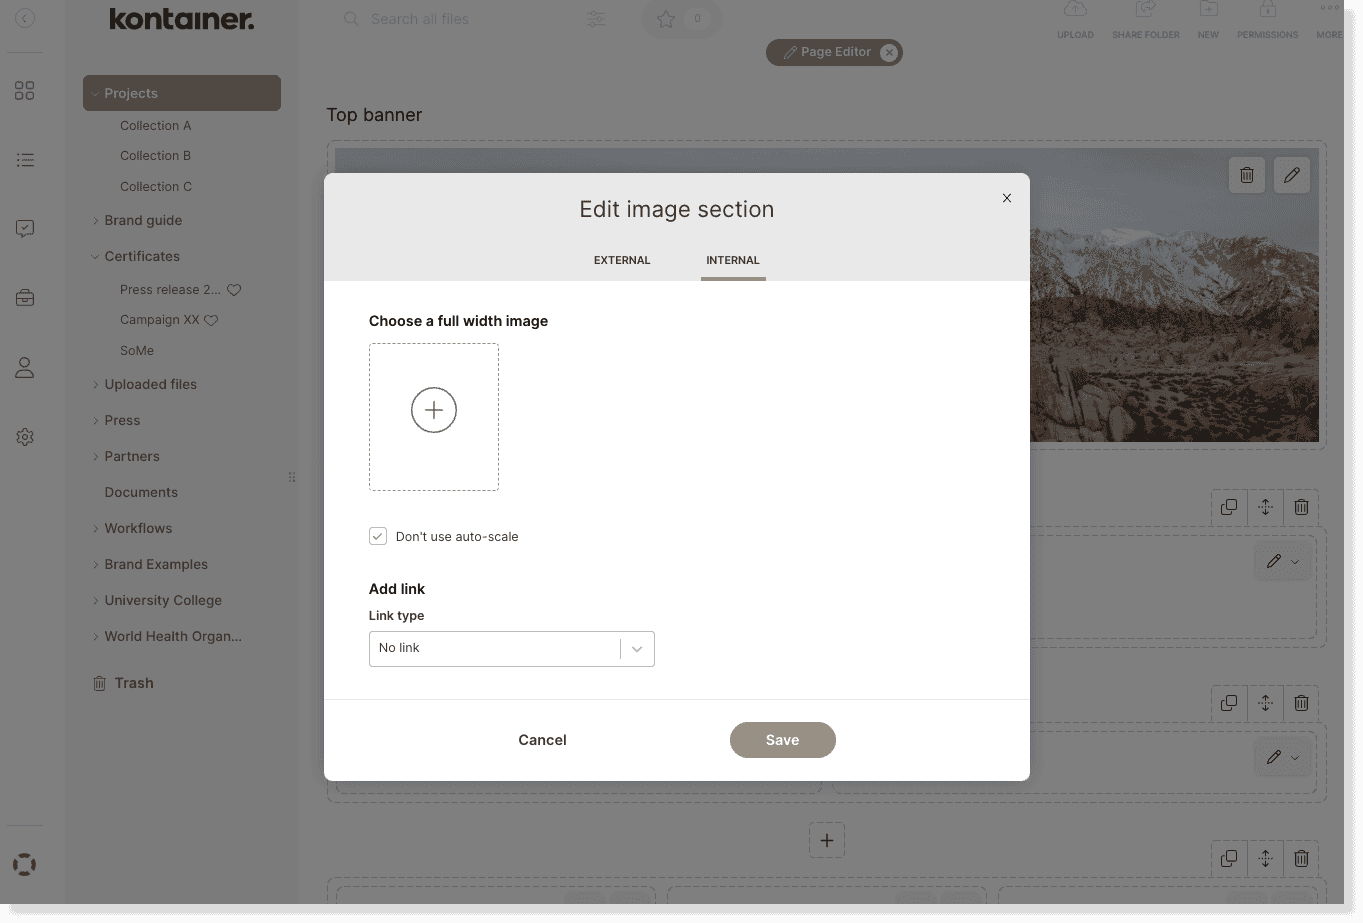Image resolution: width=1363 pixels, height=923 pixels.
Task: Switch to the EXTERNAL tab
Action: tap(622, 260)
